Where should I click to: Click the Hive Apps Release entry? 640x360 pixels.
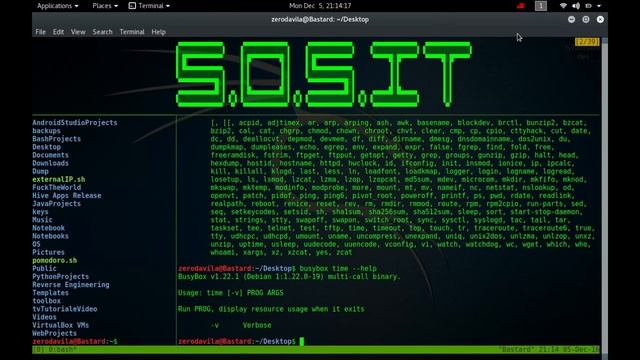click(67, 196)
